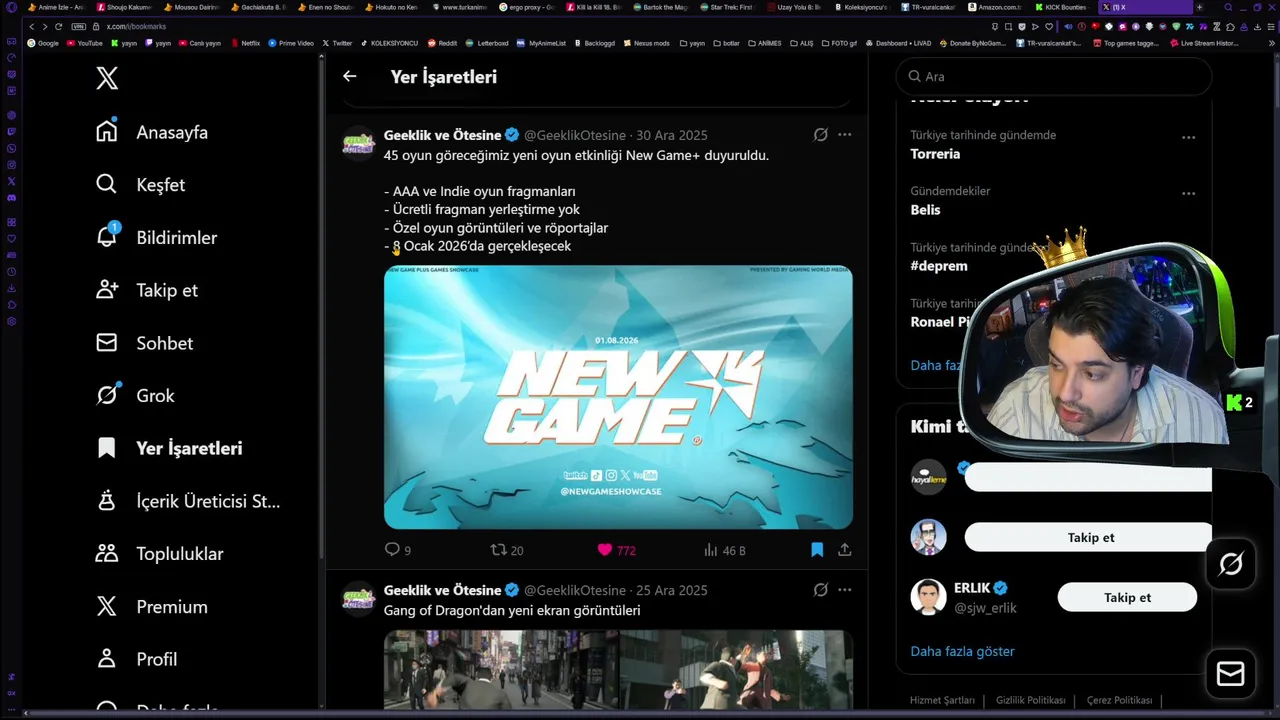Open New Game showcase image

pyautogui.click(x=618, y=397)
